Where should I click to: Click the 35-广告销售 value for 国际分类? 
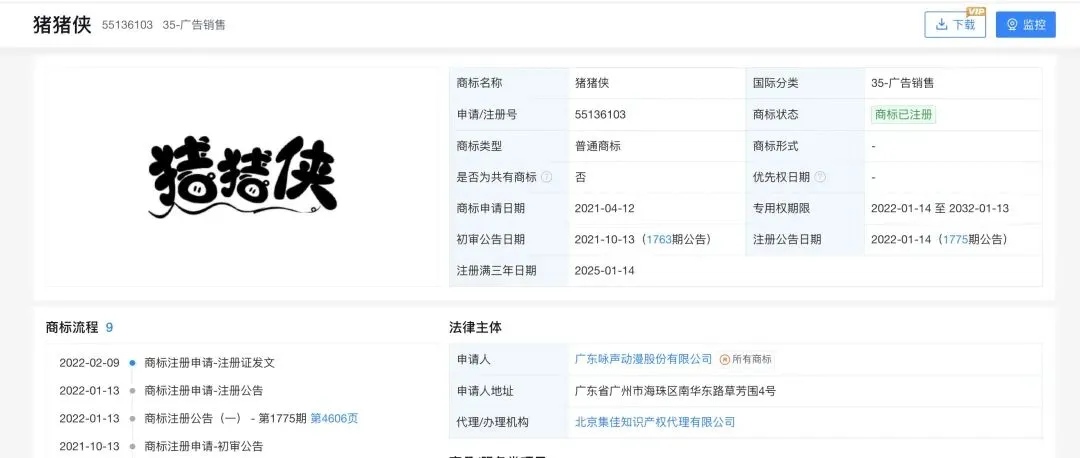(902, 83)
